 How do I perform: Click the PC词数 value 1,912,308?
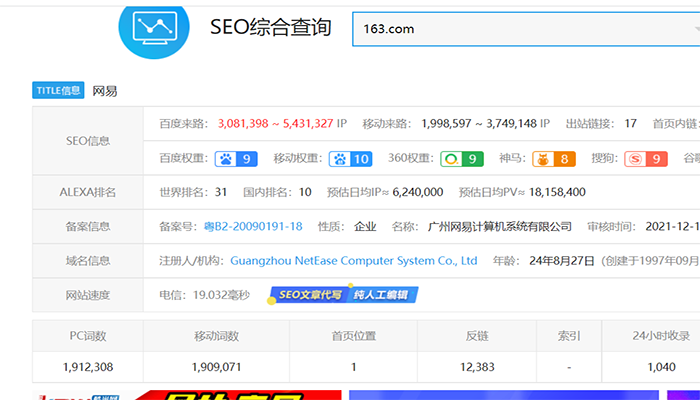pyautogui.click(x=88, y=367)
